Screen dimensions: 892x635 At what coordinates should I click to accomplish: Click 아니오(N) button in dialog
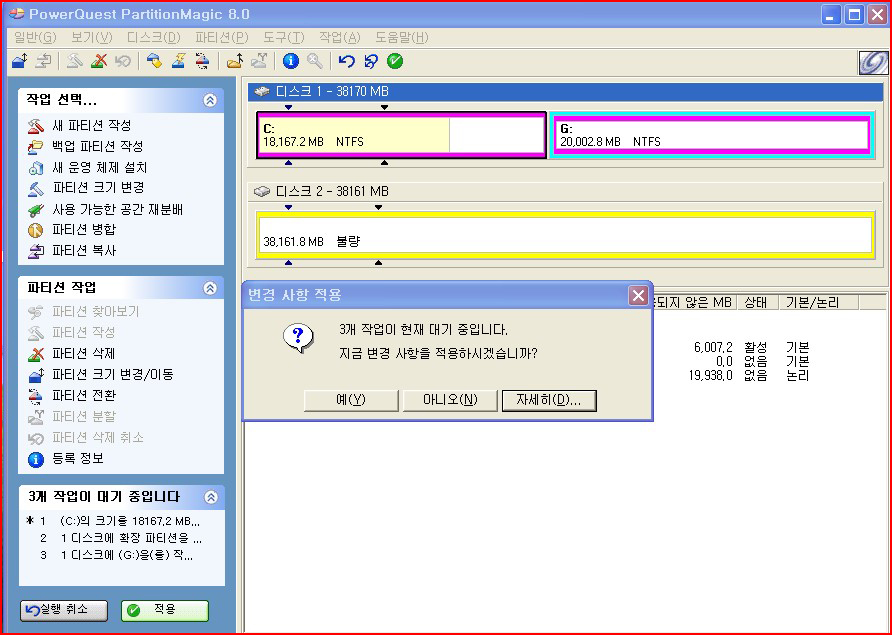(x=450, y=400)
